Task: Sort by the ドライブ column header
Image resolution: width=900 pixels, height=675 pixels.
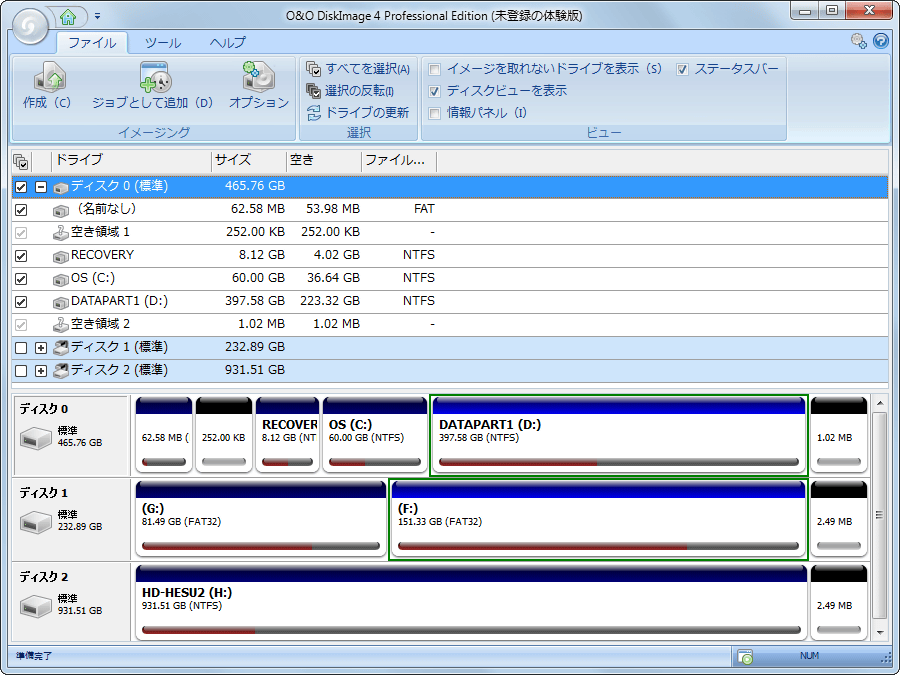Action: coord(132,161)
